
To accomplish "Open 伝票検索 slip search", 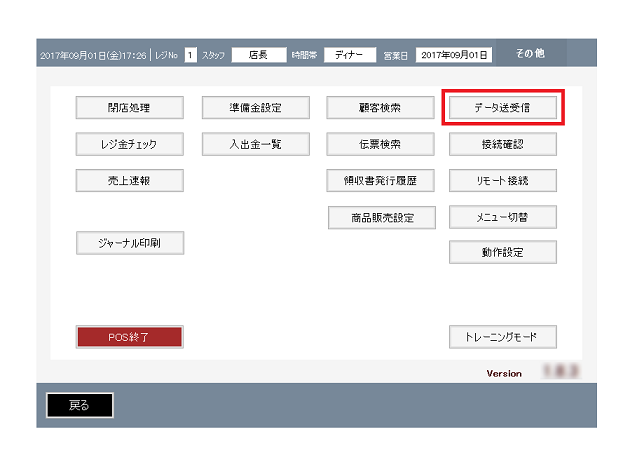I will click(x=380, y=144).
